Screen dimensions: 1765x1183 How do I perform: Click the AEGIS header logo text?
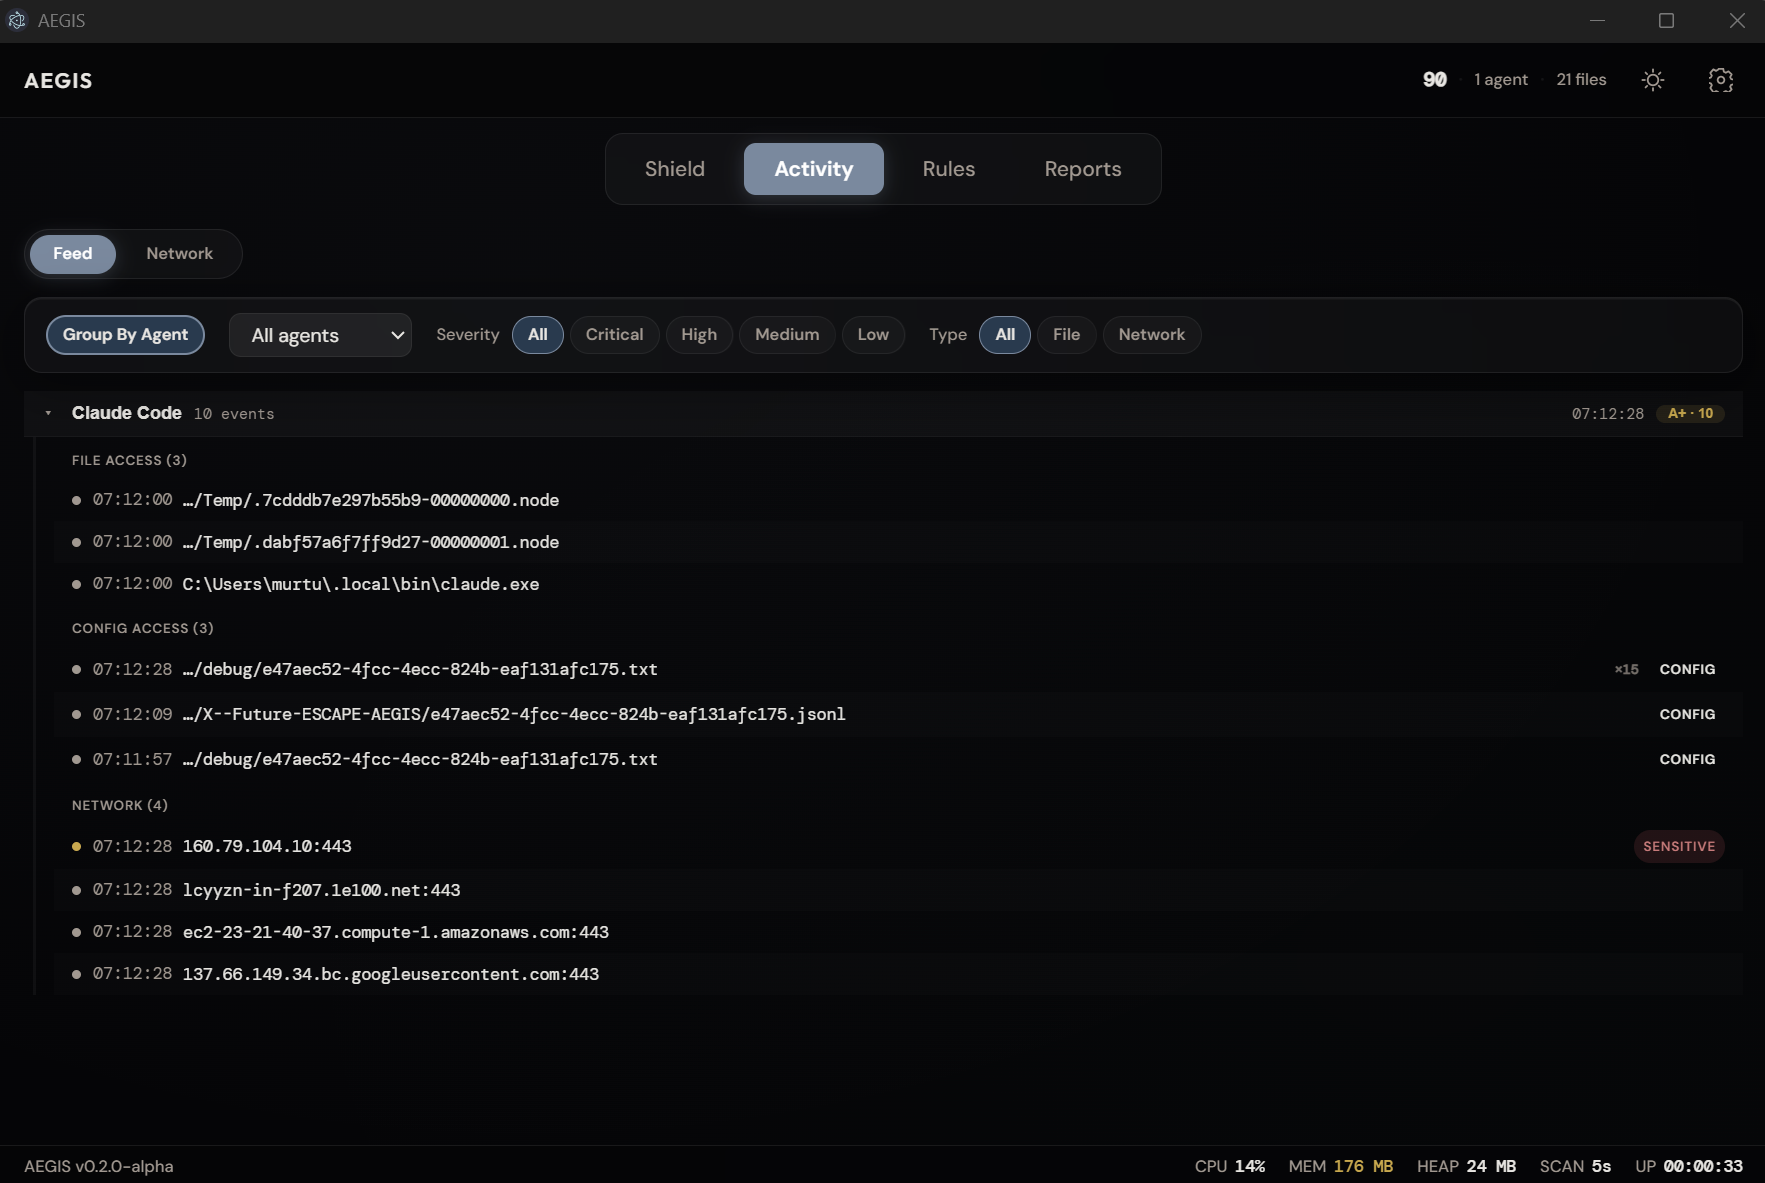pyautogui.click(x=58, y=81)
